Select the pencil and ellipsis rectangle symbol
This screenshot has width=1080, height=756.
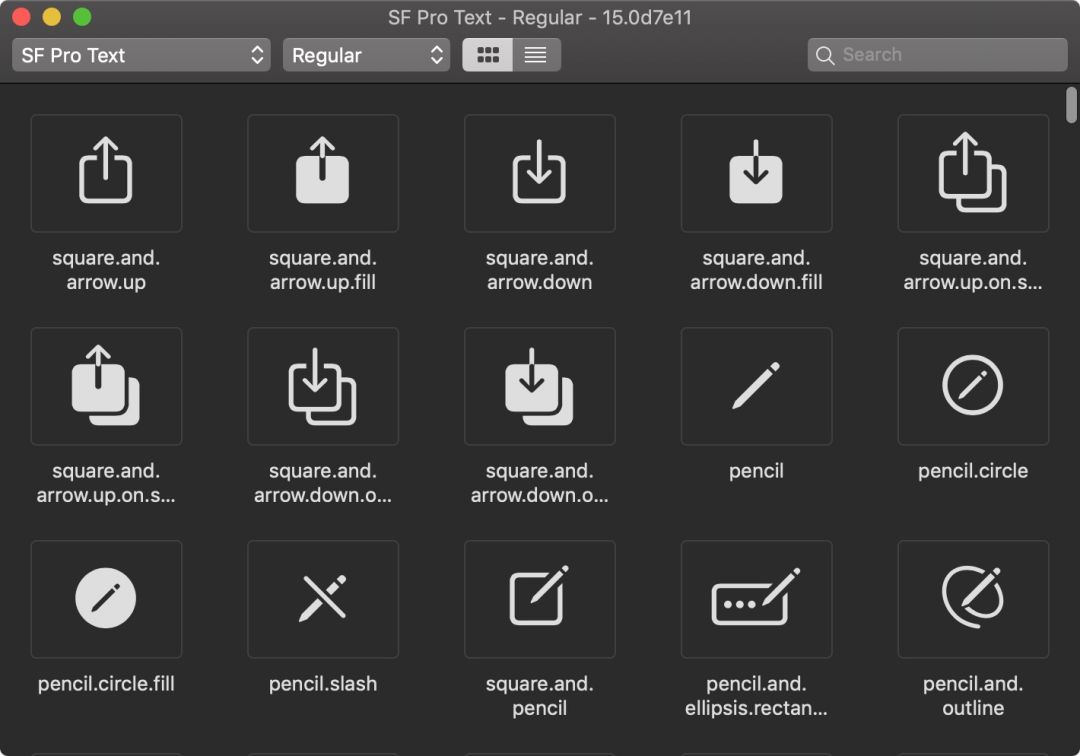point(756,598)
